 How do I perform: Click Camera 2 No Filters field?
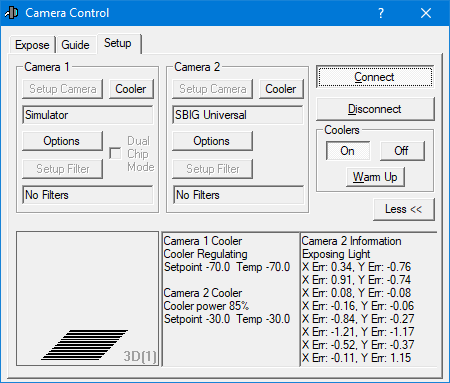(238, 195)
